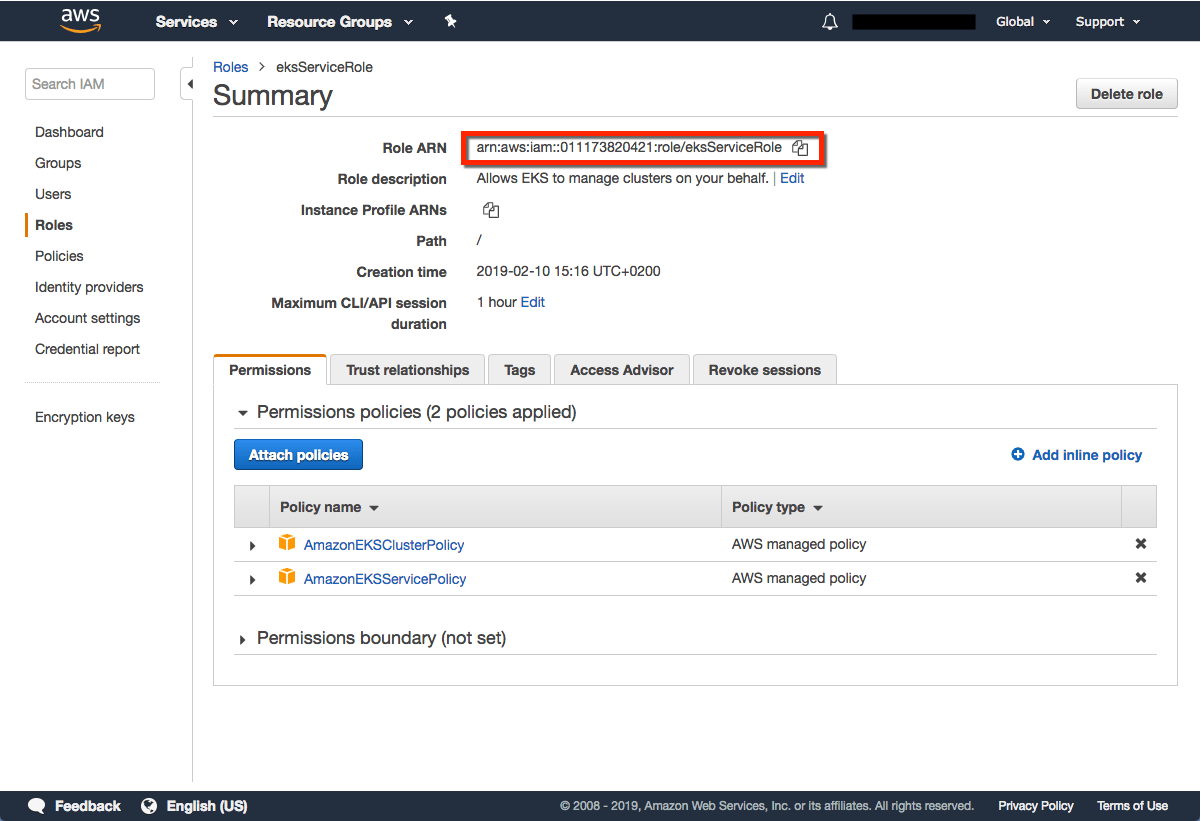Open the Access Advisor tab
Image resolution: width=1201 pixels, height=821 pixels.
pyautogui.click(x=621, y=370)
